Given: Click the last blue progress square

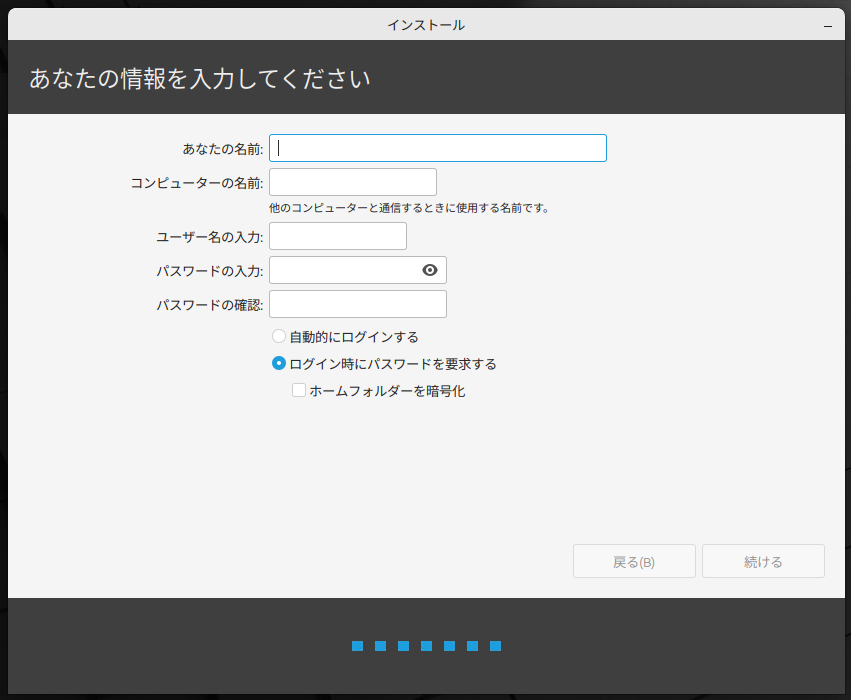Looking at the screenshot, I should [x=495, y=646].
